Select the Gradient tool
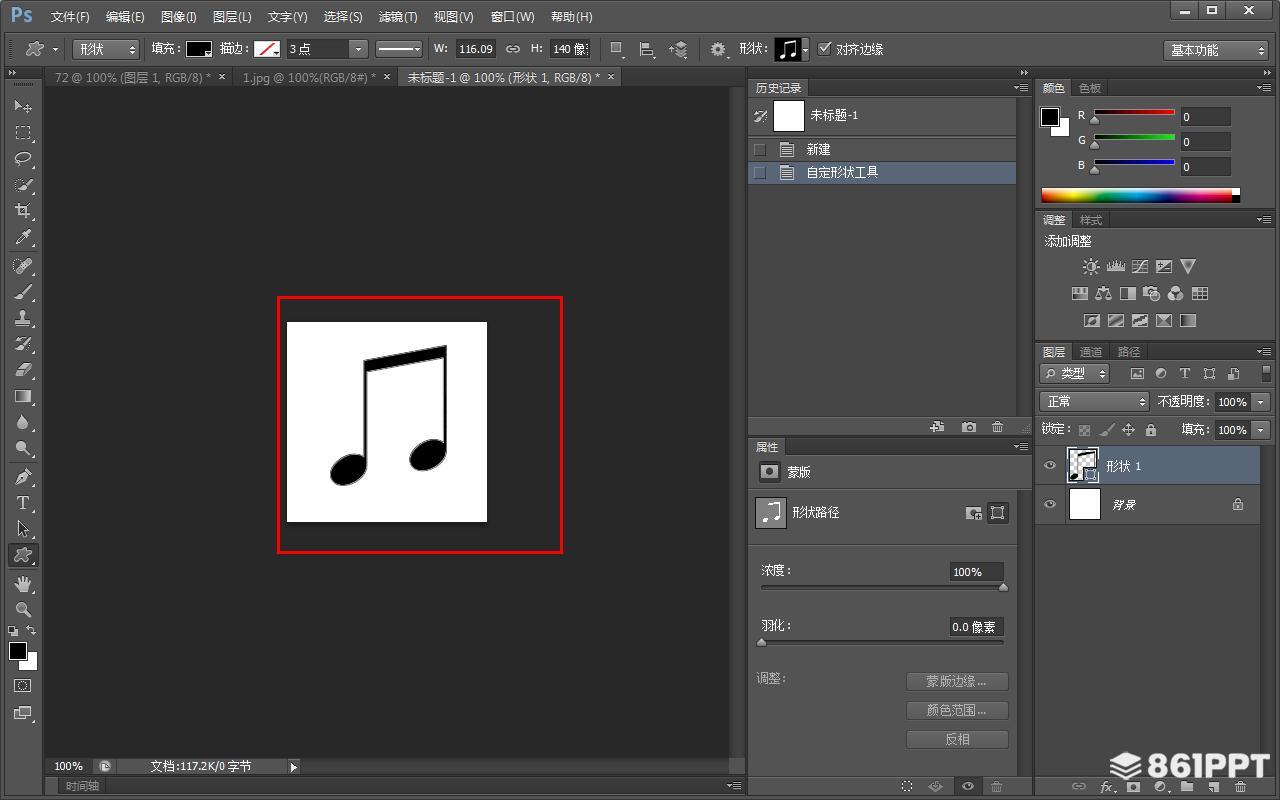Viewport: 1280px width, 800px height. (x=23, y=397)
